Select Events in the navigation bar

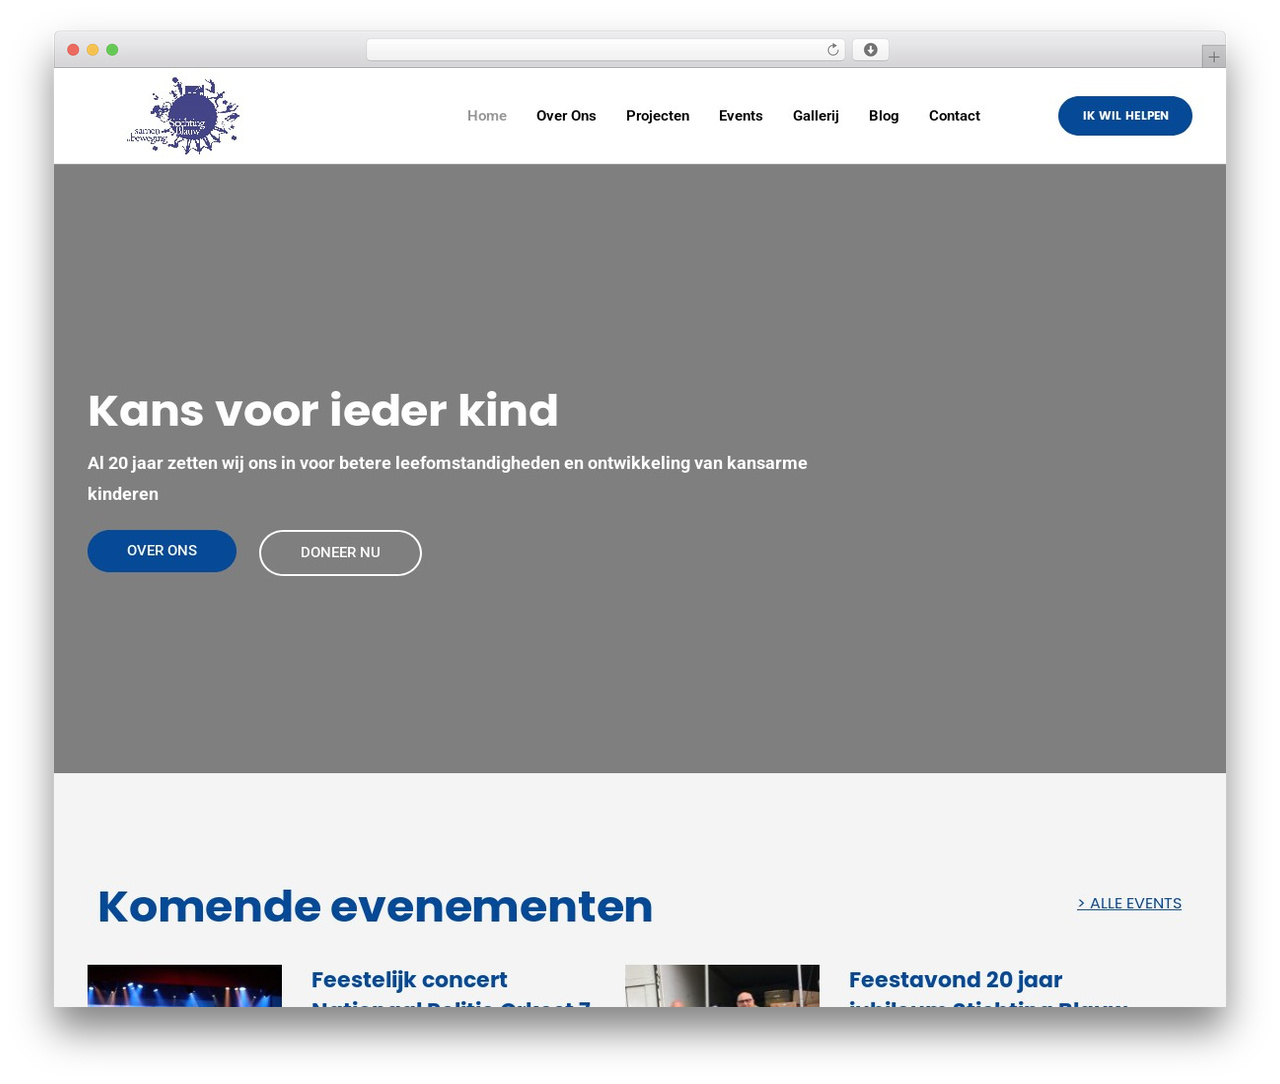(741, 116)
